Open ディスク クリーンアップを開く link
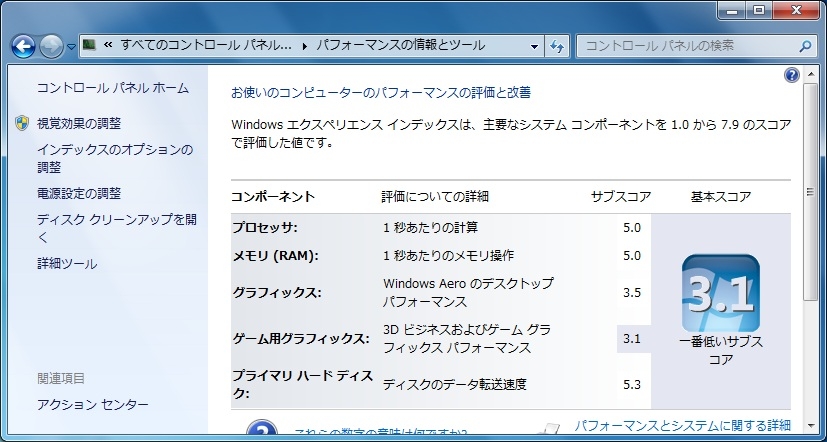 [x=117, y=228]
